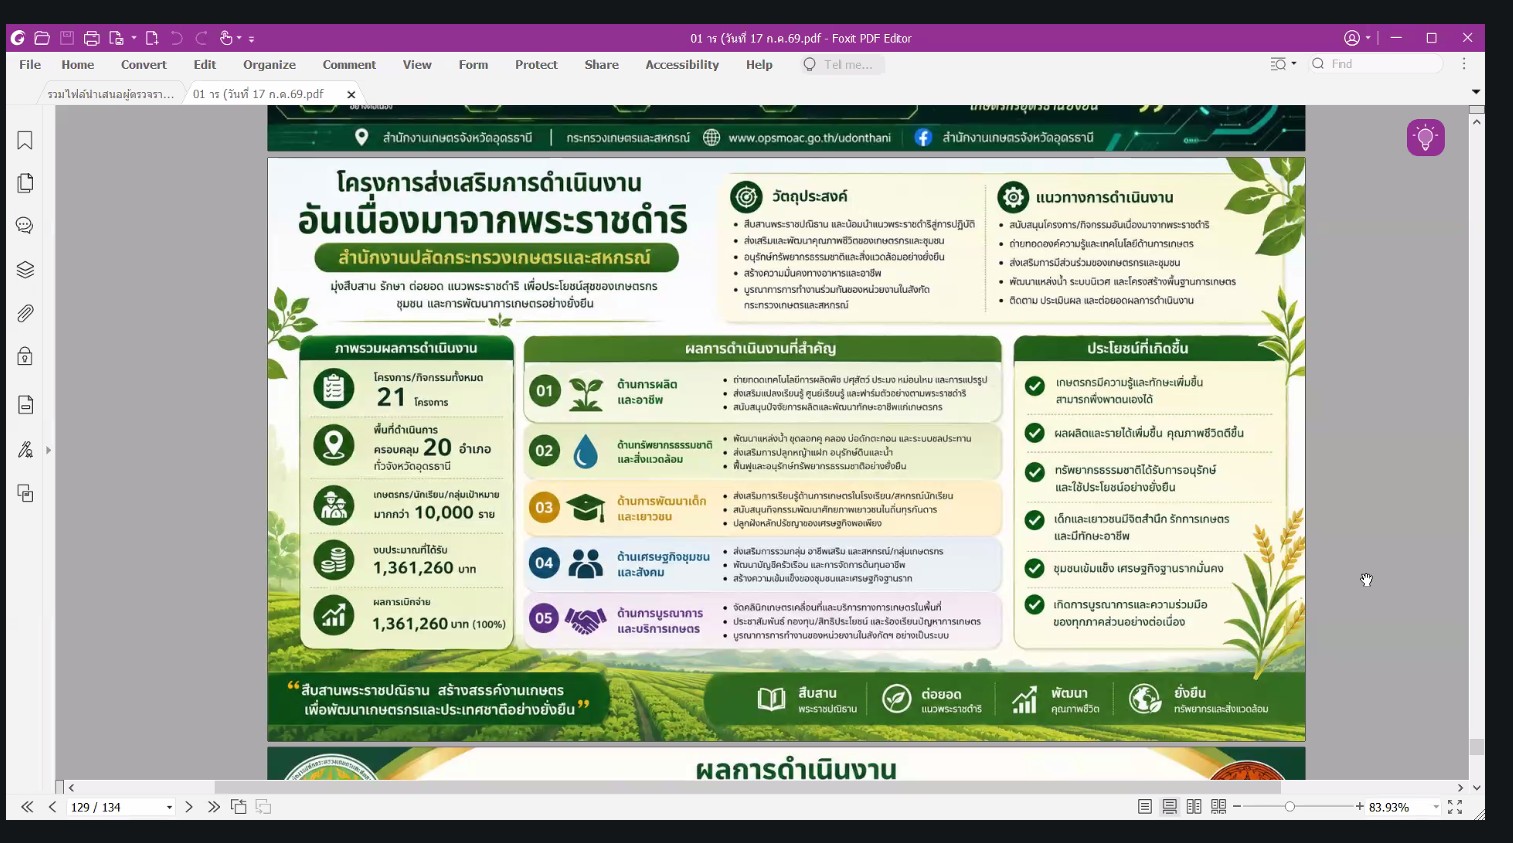Screen dimensions: 1513x843
Task: Open the account profile icon
Action: coord(1352,38)
